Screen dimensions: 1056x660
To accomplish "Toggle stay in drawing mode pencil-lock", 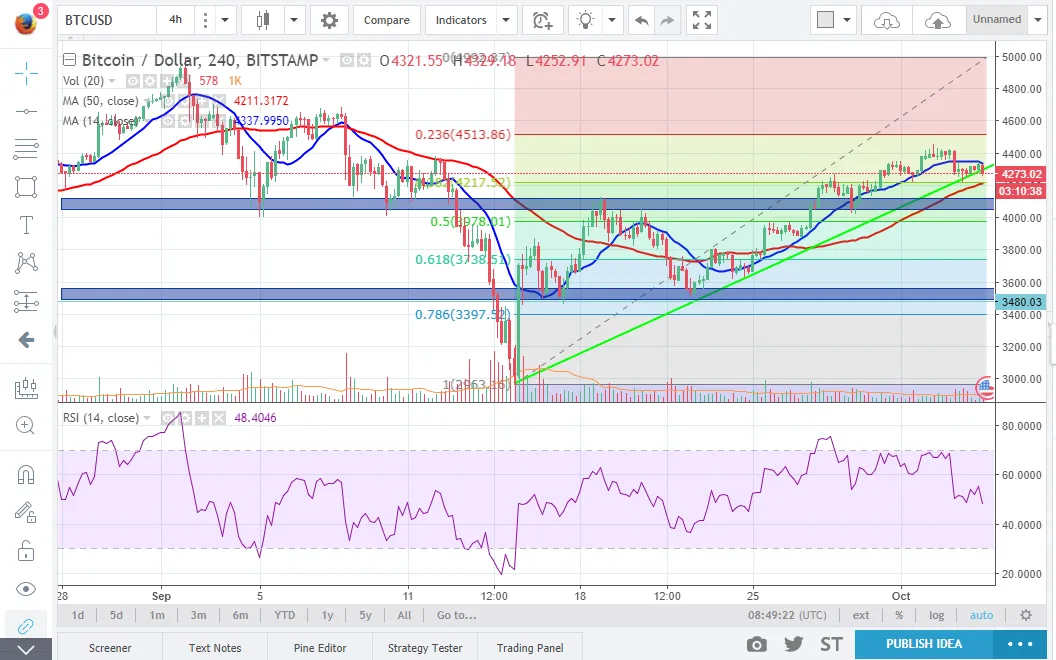I will pos(26,513).
